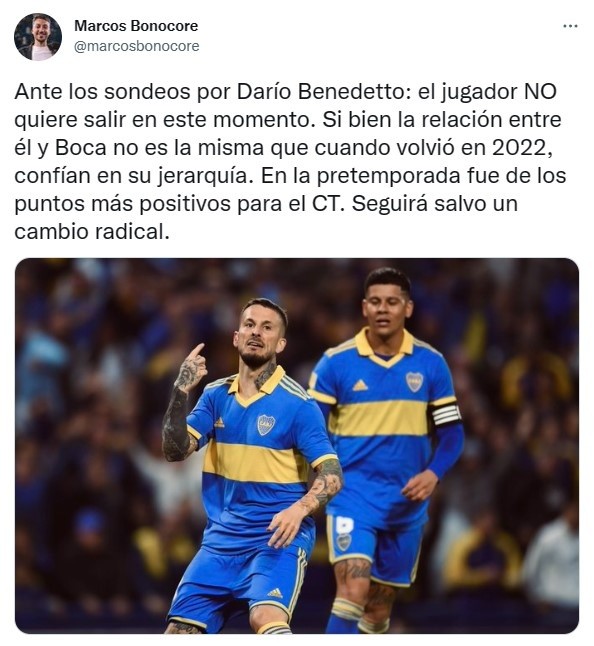Click the pointing finger of the tattooed player

click(197, 351)
